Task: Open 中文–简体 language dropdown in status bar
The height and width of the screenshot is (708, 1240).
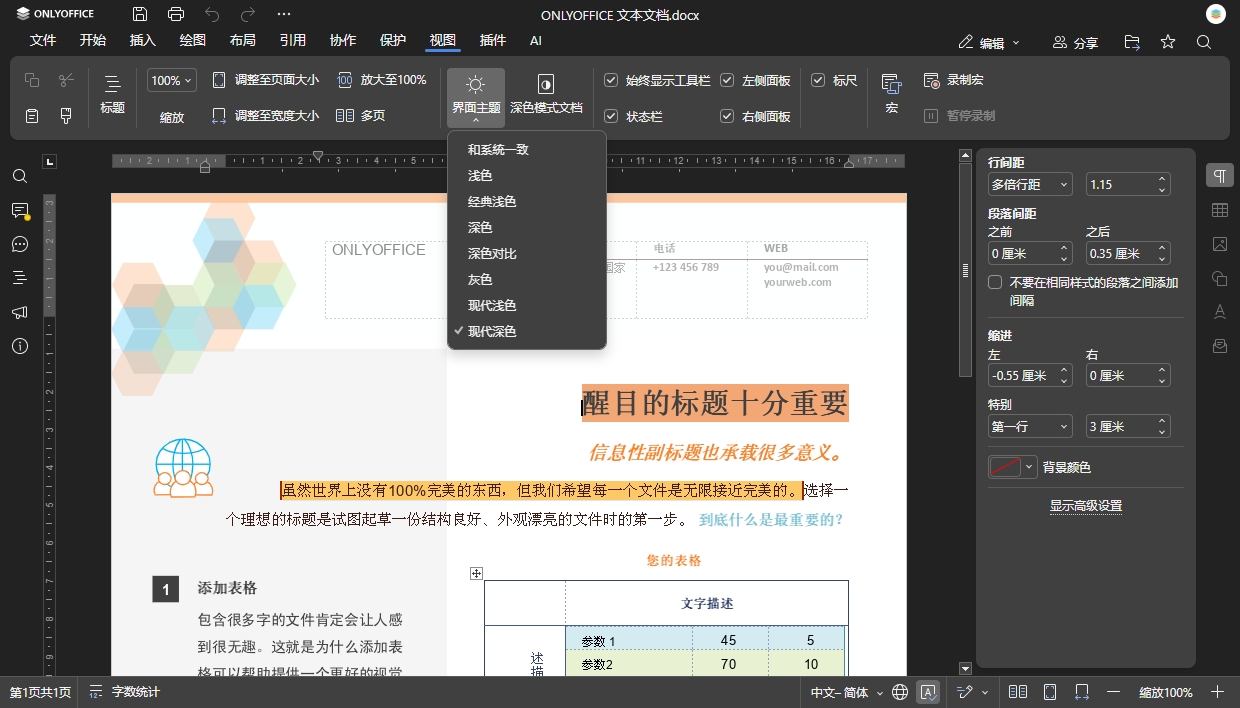Action: pos(847,692)
